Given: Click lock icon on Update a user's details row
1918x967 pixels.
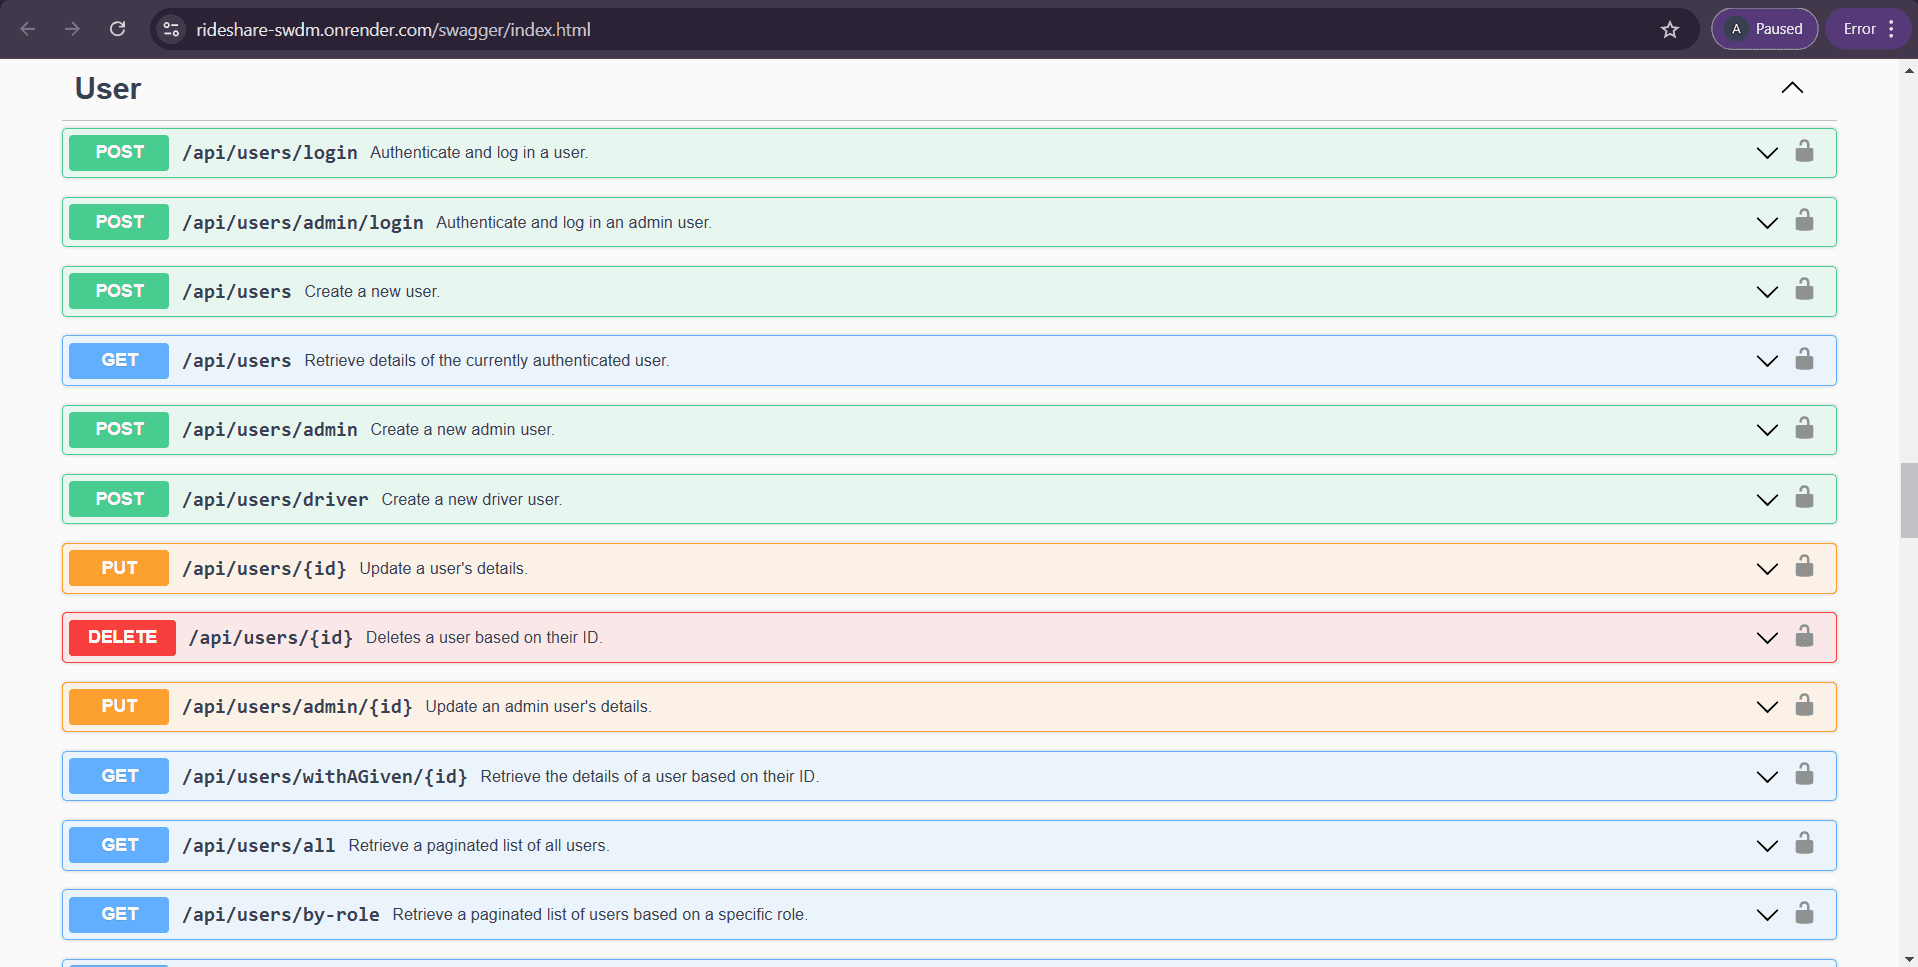Looking at the screenshot, I should [1804, 567].
